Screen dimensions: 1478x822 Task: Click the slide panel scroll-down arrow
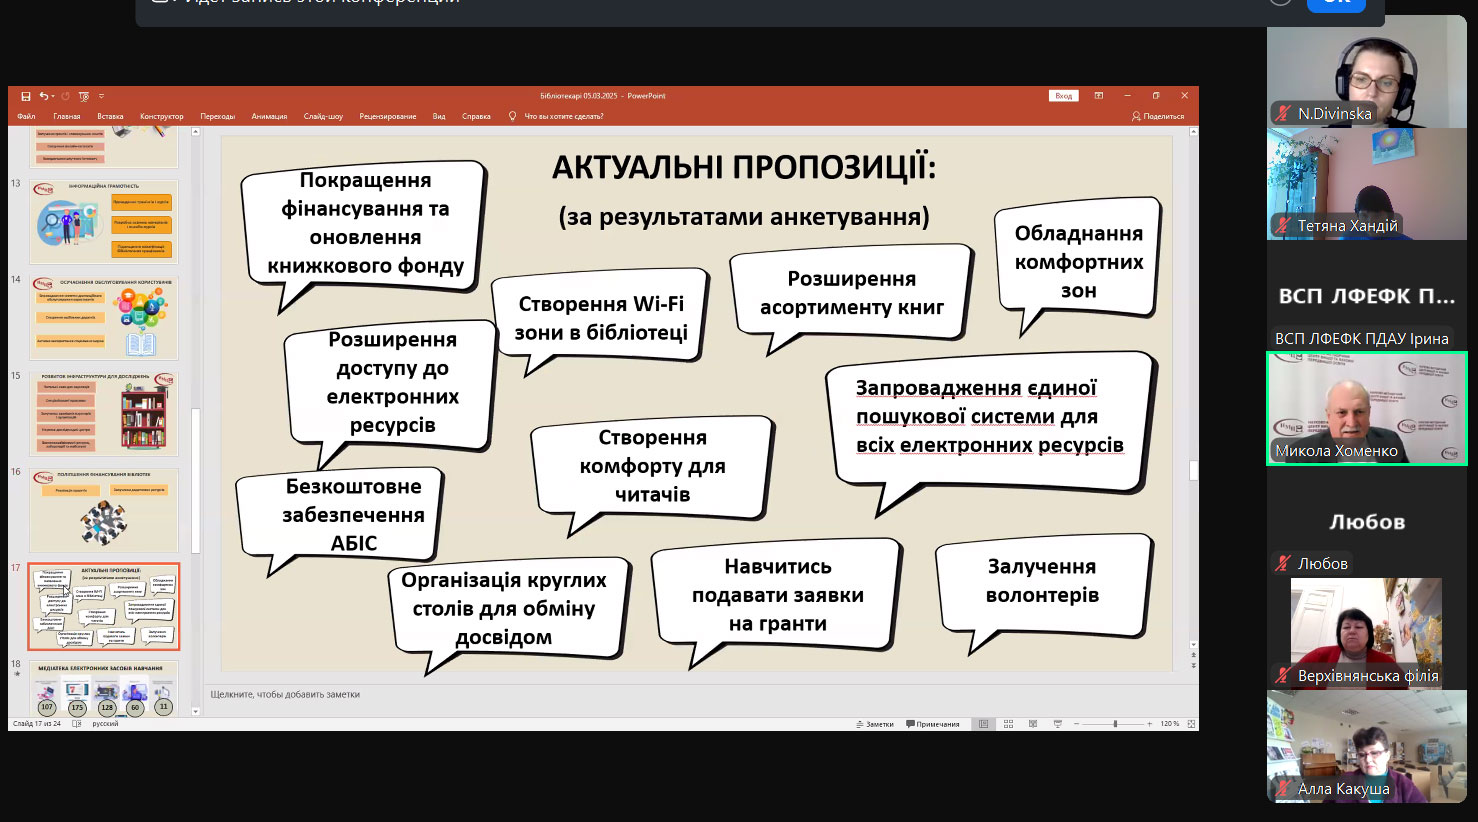pos(195,711)
